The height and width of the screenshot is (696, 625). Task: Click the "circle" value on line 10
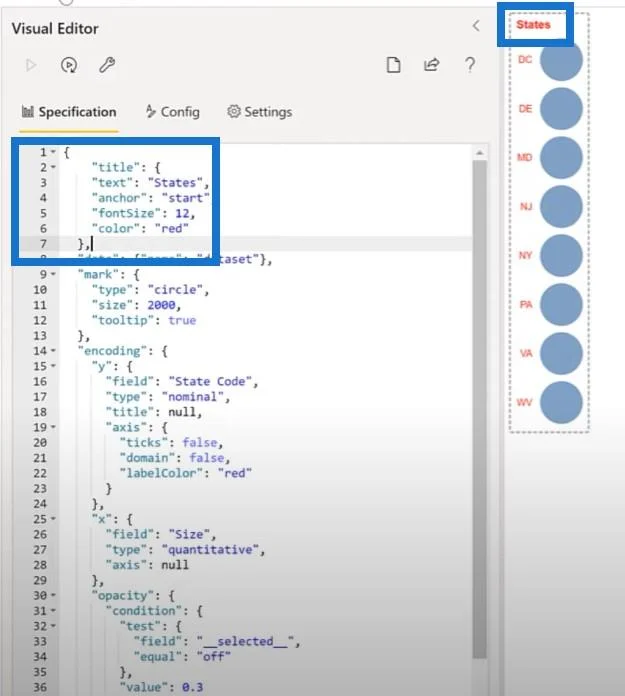tap(175, 290)
